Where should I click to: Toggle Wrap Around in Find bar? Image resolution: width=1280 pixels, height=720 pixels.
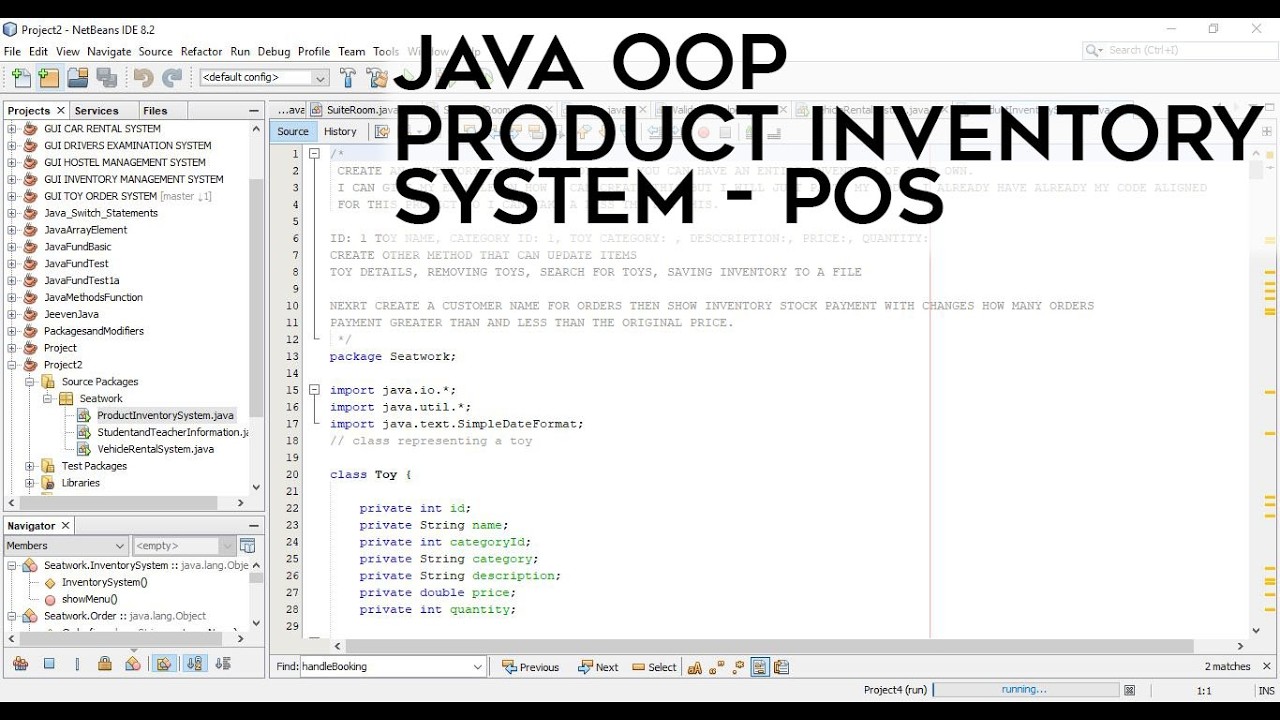click(x=781, y=667)
